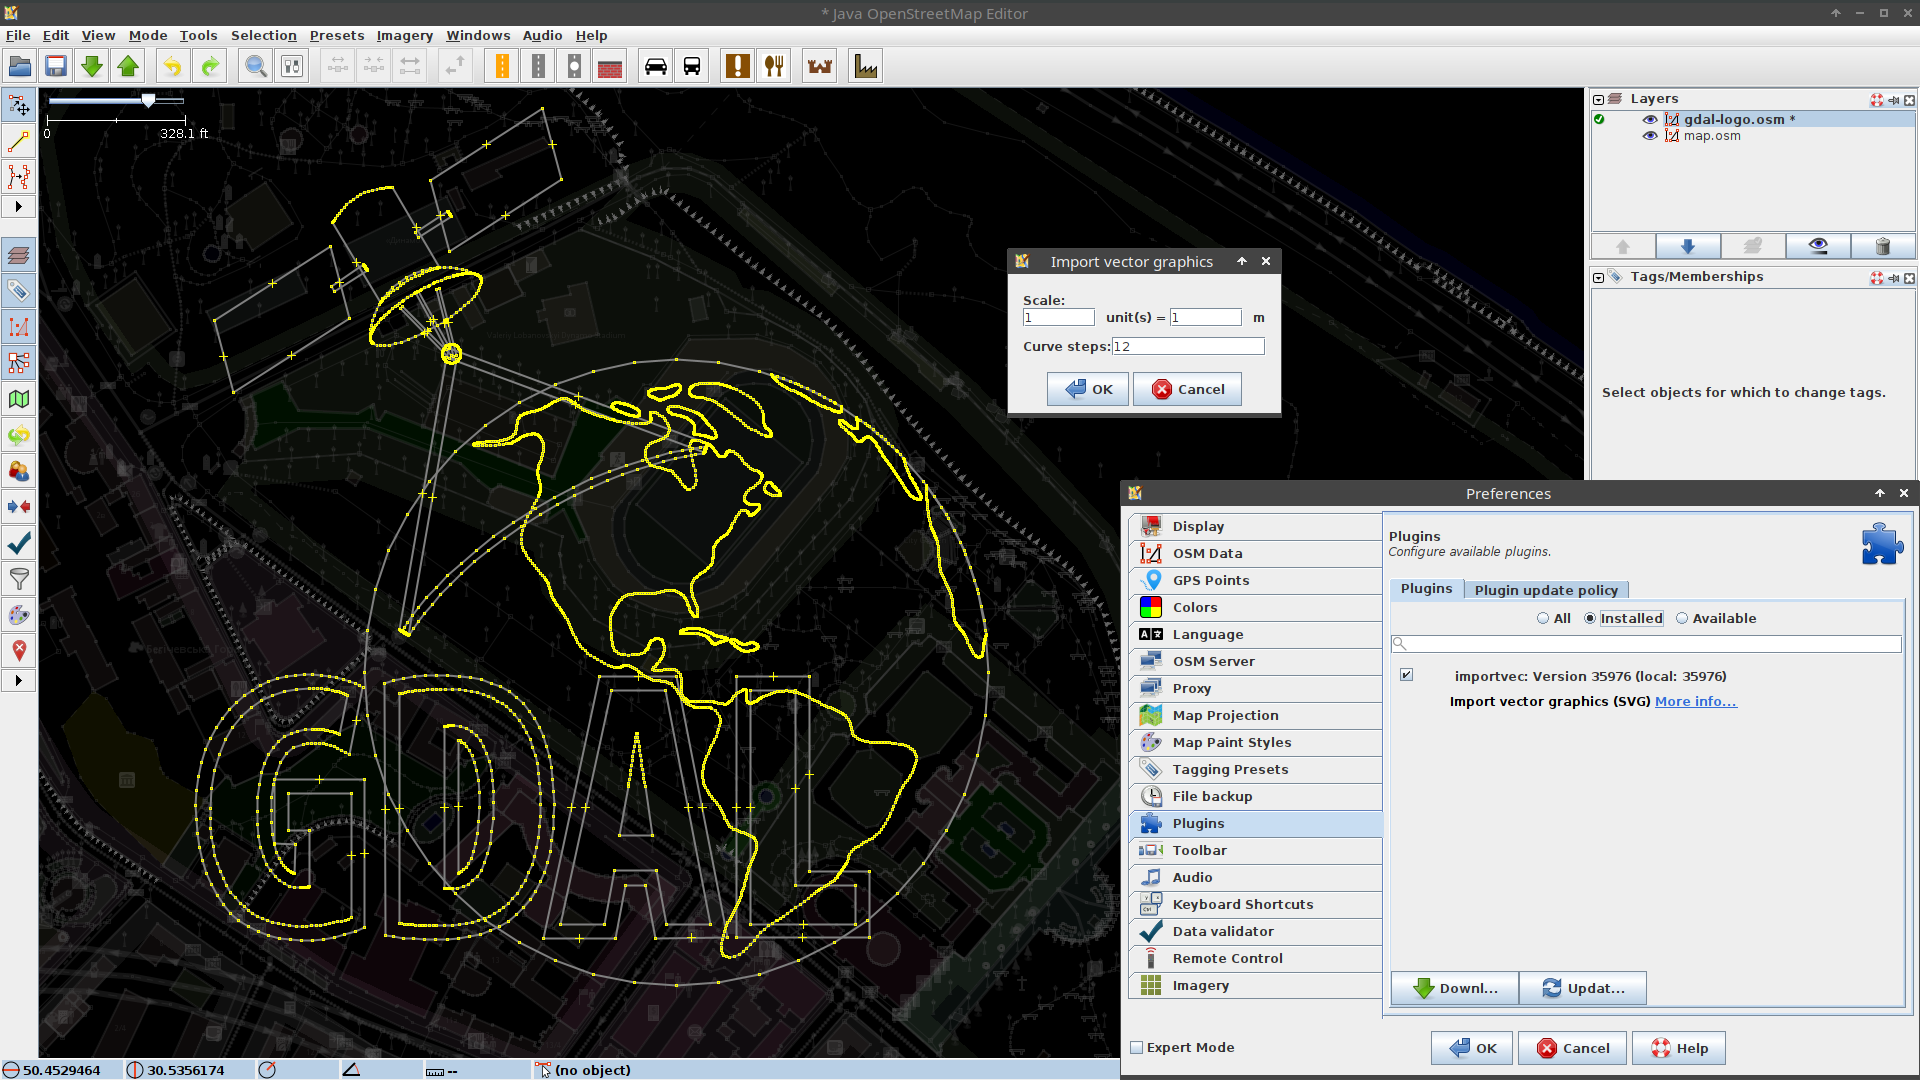Open the map paint styles palette icon
Viewport: 1920px width, 1080px height.
pos(19,615)
